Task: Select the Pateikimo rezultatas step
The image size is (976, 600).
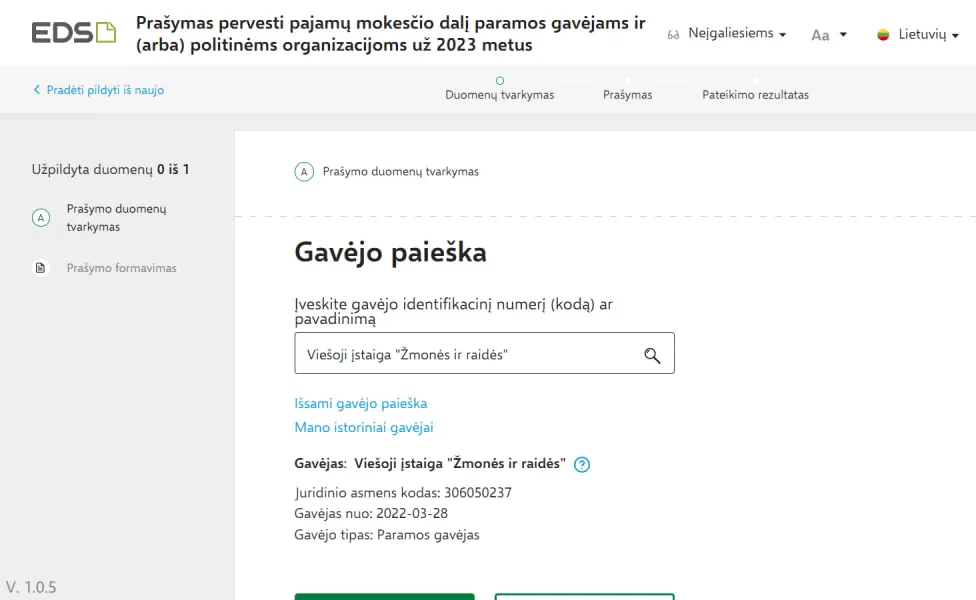Action: (x=756, y=94)
